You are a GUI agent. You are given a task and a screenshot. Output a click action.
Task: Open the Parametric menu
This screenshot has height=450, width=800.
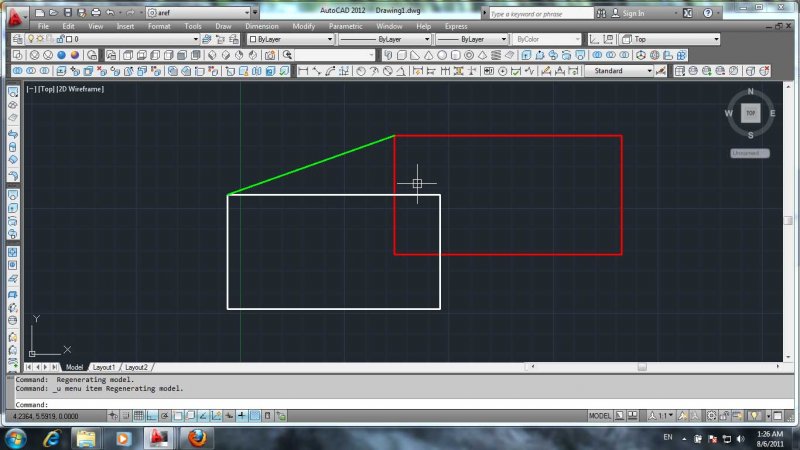point(345,26)
